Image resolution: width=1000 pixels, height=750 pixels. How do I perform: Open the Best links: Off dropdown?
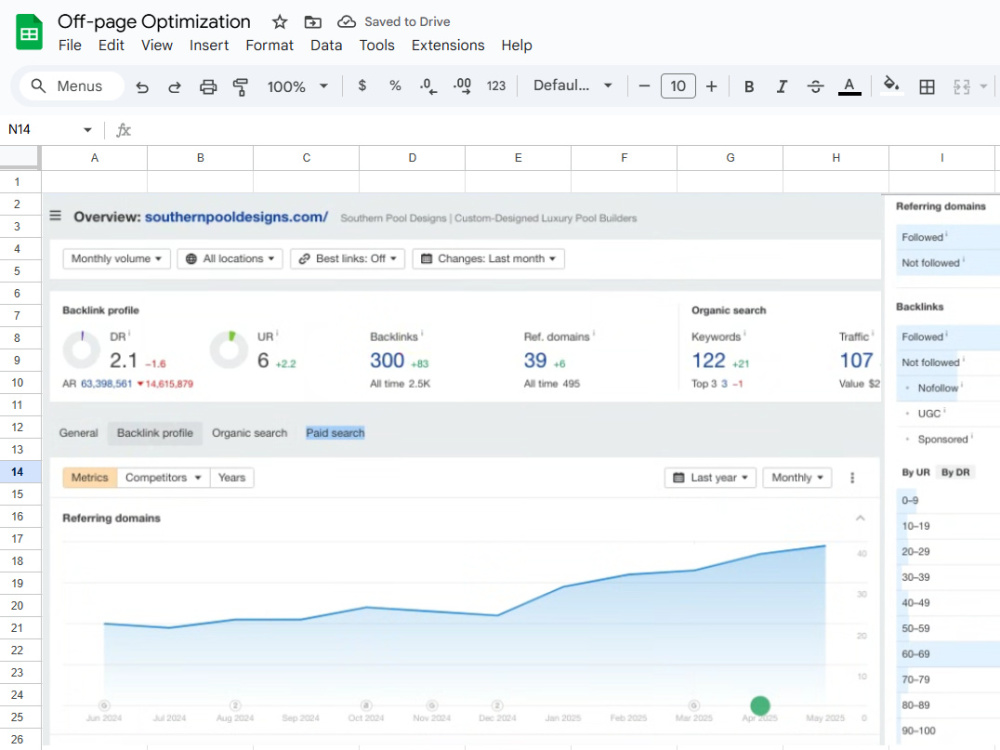(x=348, y=258)
